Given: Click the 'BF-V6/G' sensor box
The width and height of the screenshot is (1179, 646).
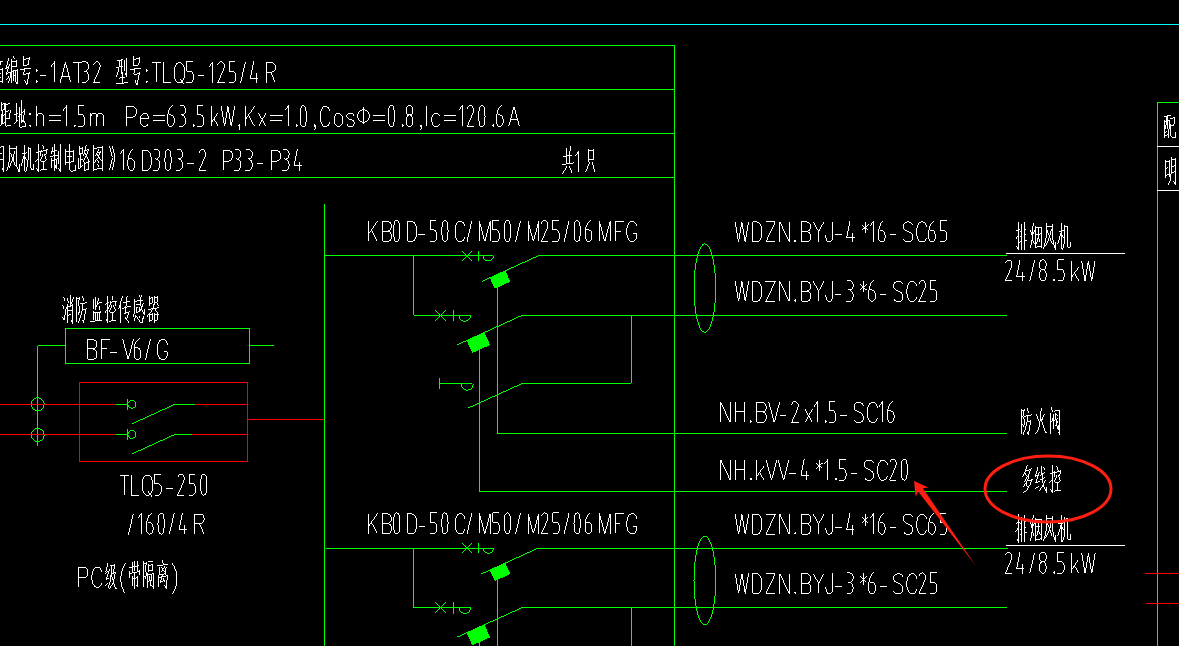Looking at the screenshot, I should pyautogui.click(x=157, y=346).
